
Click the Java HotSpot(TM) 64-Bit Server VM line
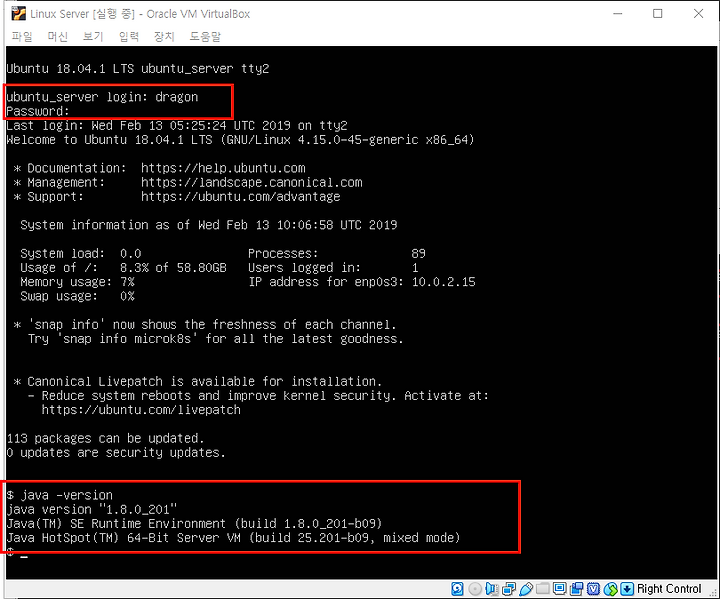coord(233,538)
